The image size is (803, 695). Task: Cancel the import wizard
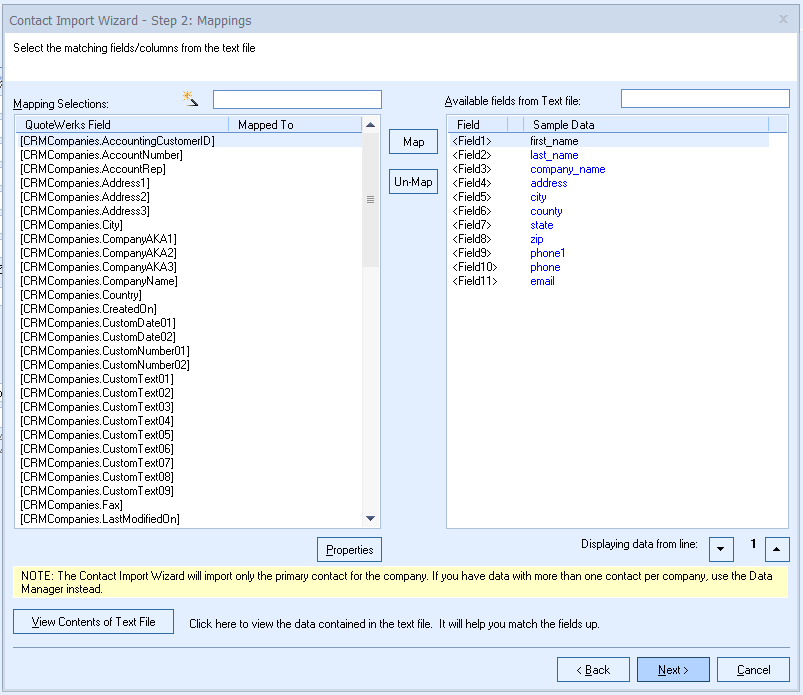coord(753,670)
